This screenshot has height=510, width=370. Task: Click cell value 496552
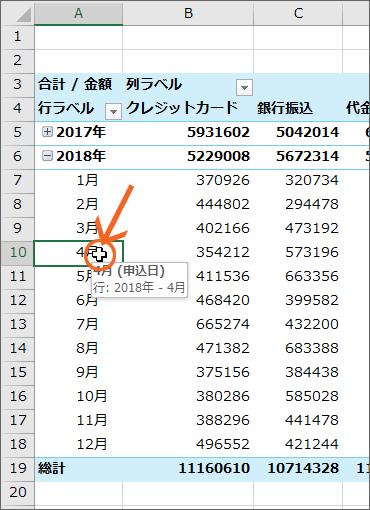pyautogui.click(x=223, y=444)
